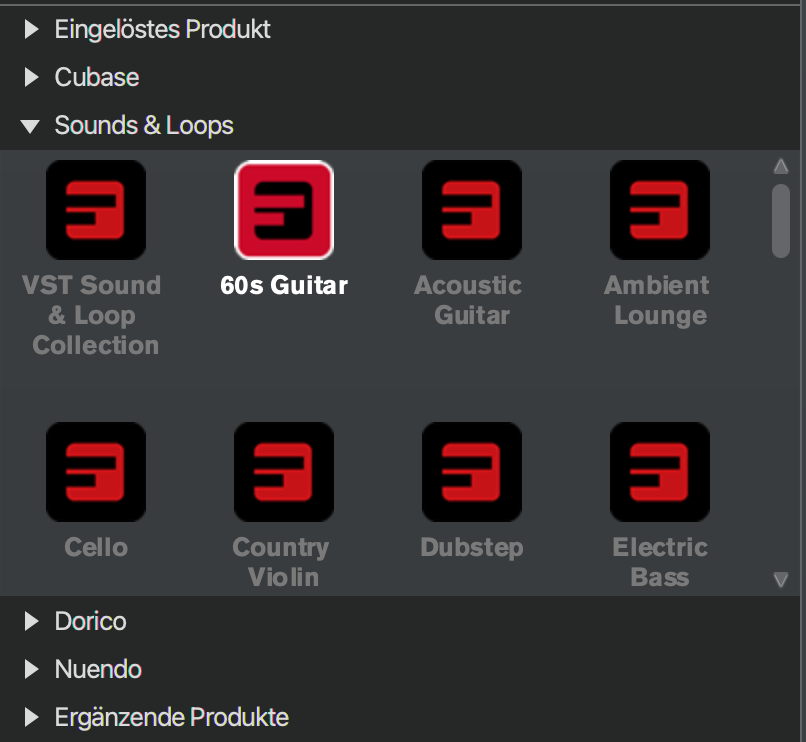Choose the Ambient Lounge icon

[660, 210]
